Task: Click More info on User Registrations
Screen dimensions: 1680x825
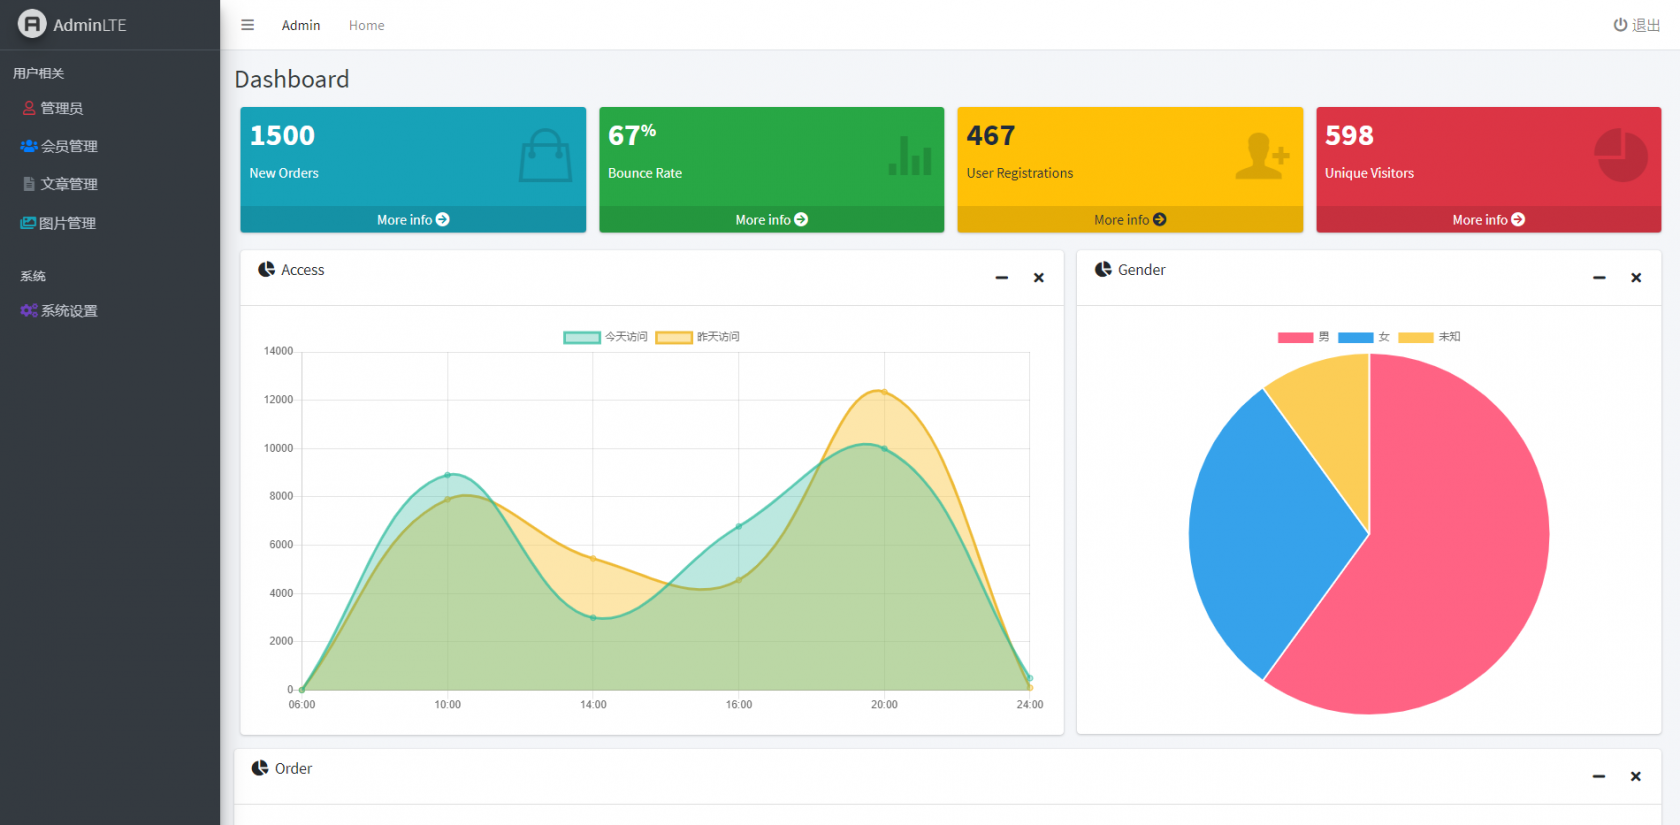Action: pos(1130,220)
